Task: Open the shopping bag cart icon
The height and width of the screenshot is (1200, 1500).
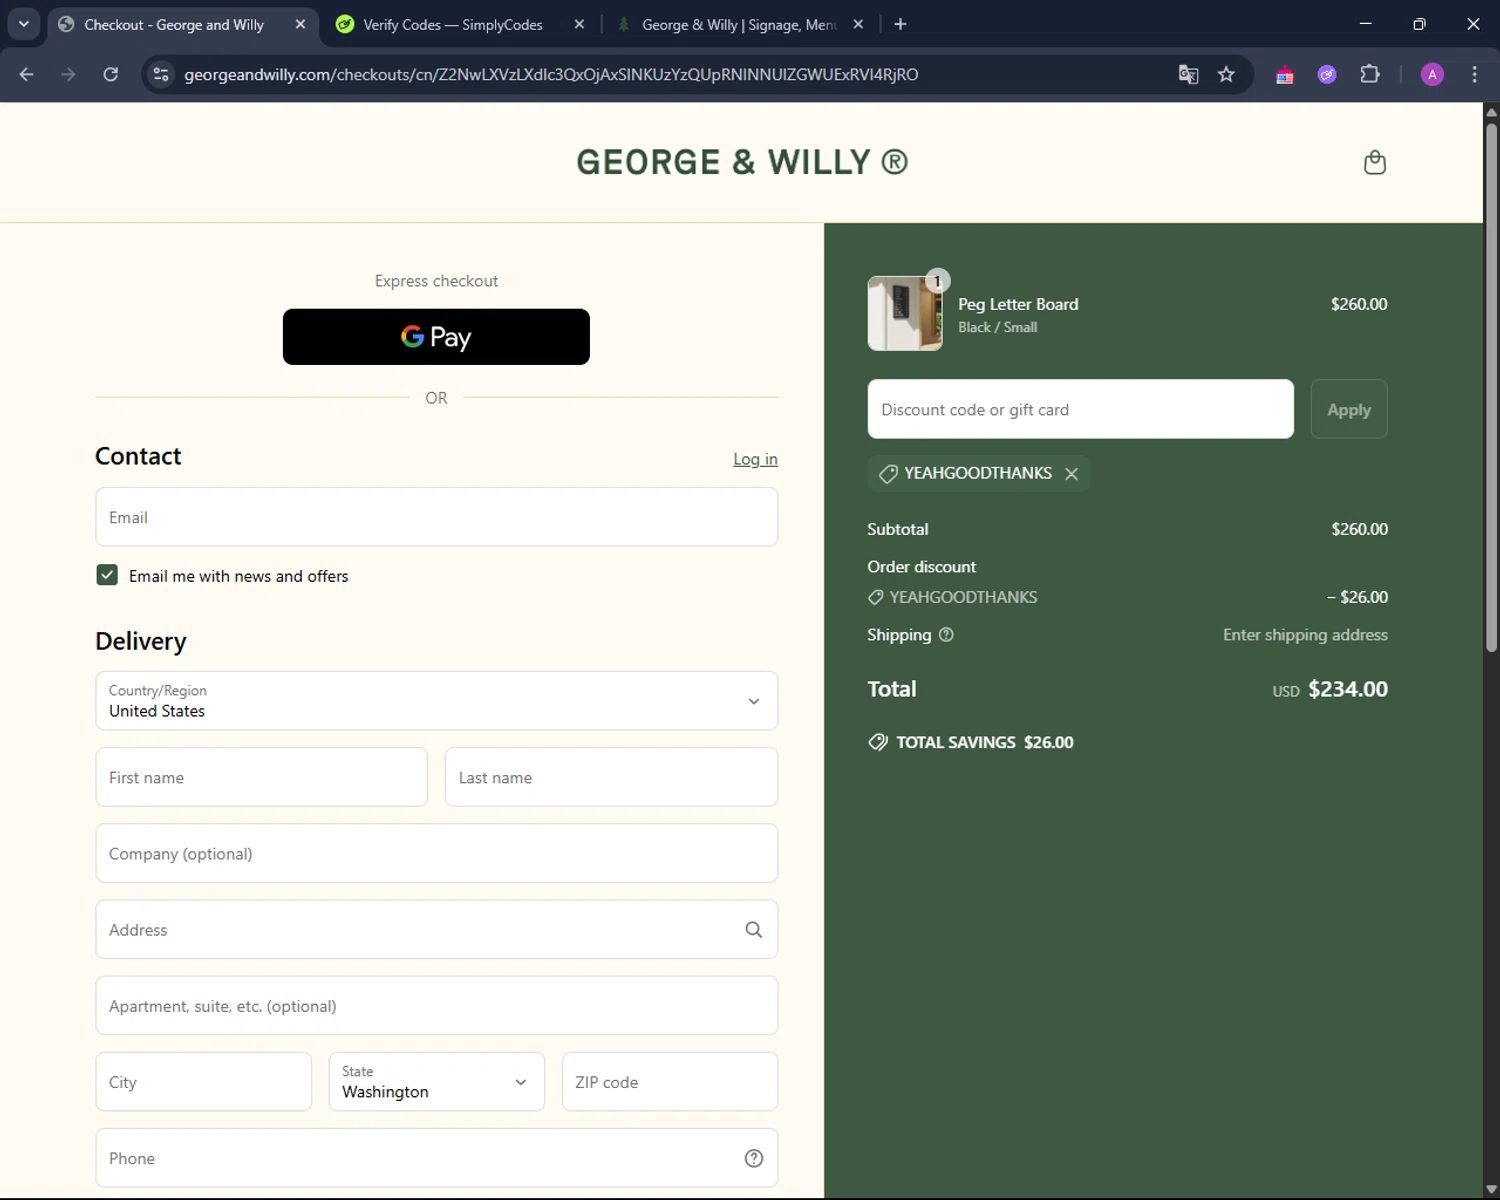Action: point(1375,162)
